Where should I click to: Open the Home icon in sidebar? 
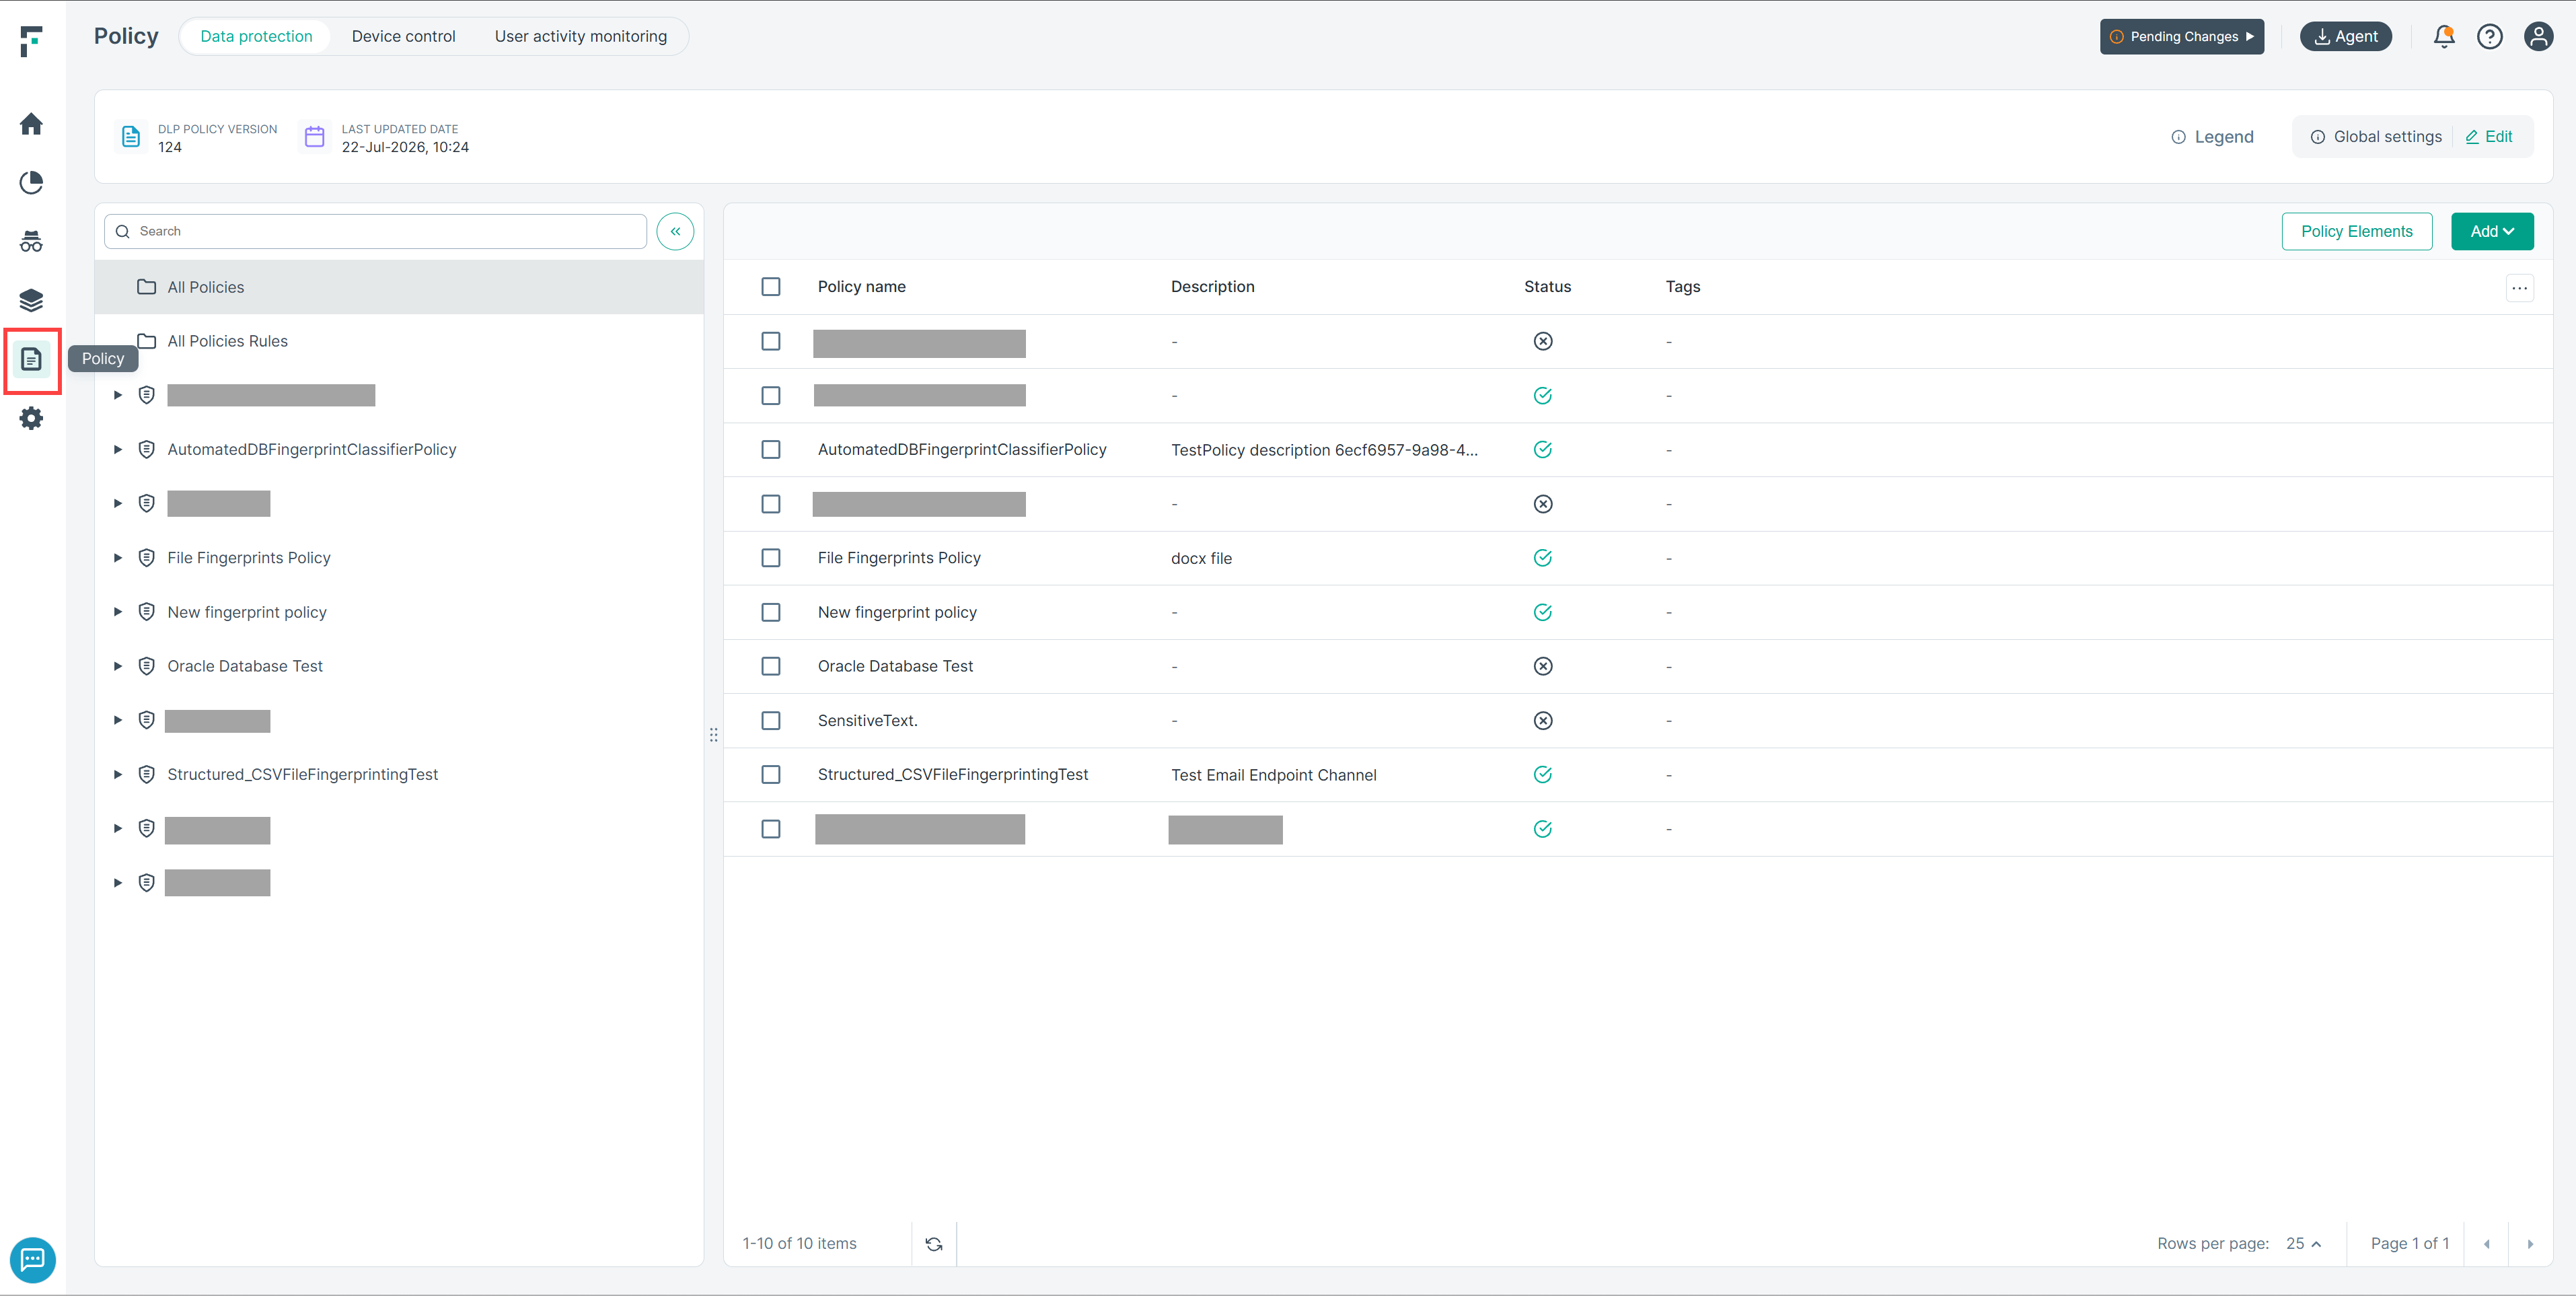click(x=31, y=124)
